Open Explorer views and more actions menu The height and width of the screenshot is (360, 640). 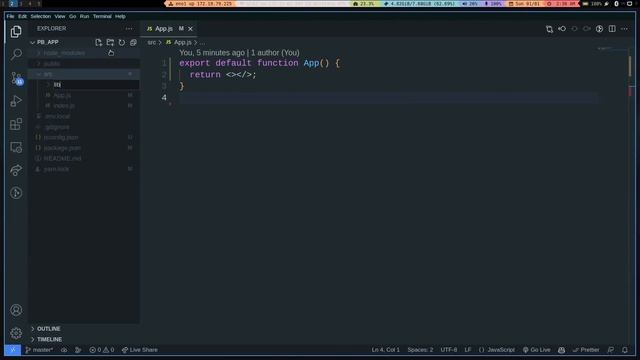point(129,29)
